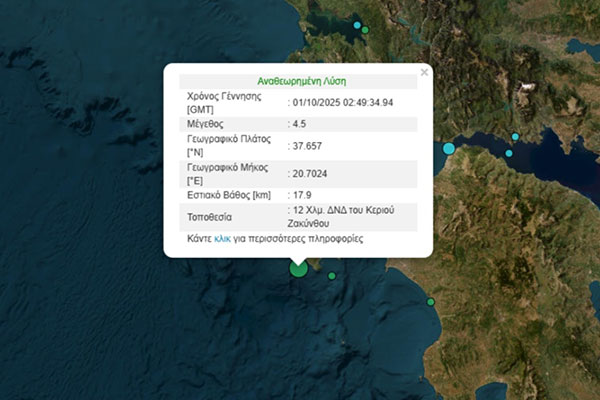600x400 pixels.
Task: Click the 'Εστιακό Βάθος [km]' label
Action: [229, 194]
